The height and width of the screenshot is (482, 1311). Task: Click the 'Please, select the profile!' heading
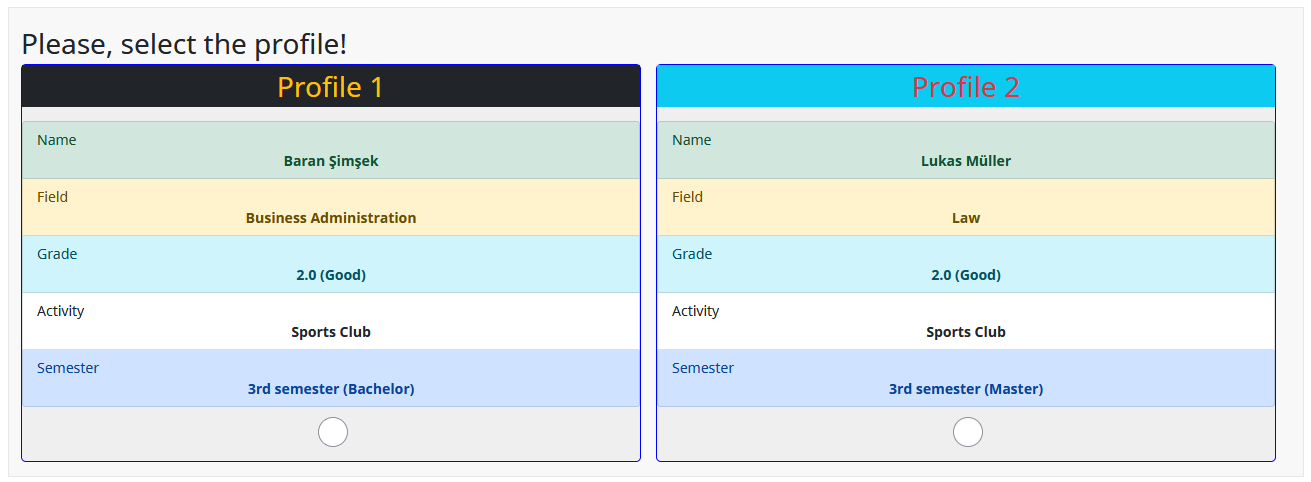click(x=184, y=44)
